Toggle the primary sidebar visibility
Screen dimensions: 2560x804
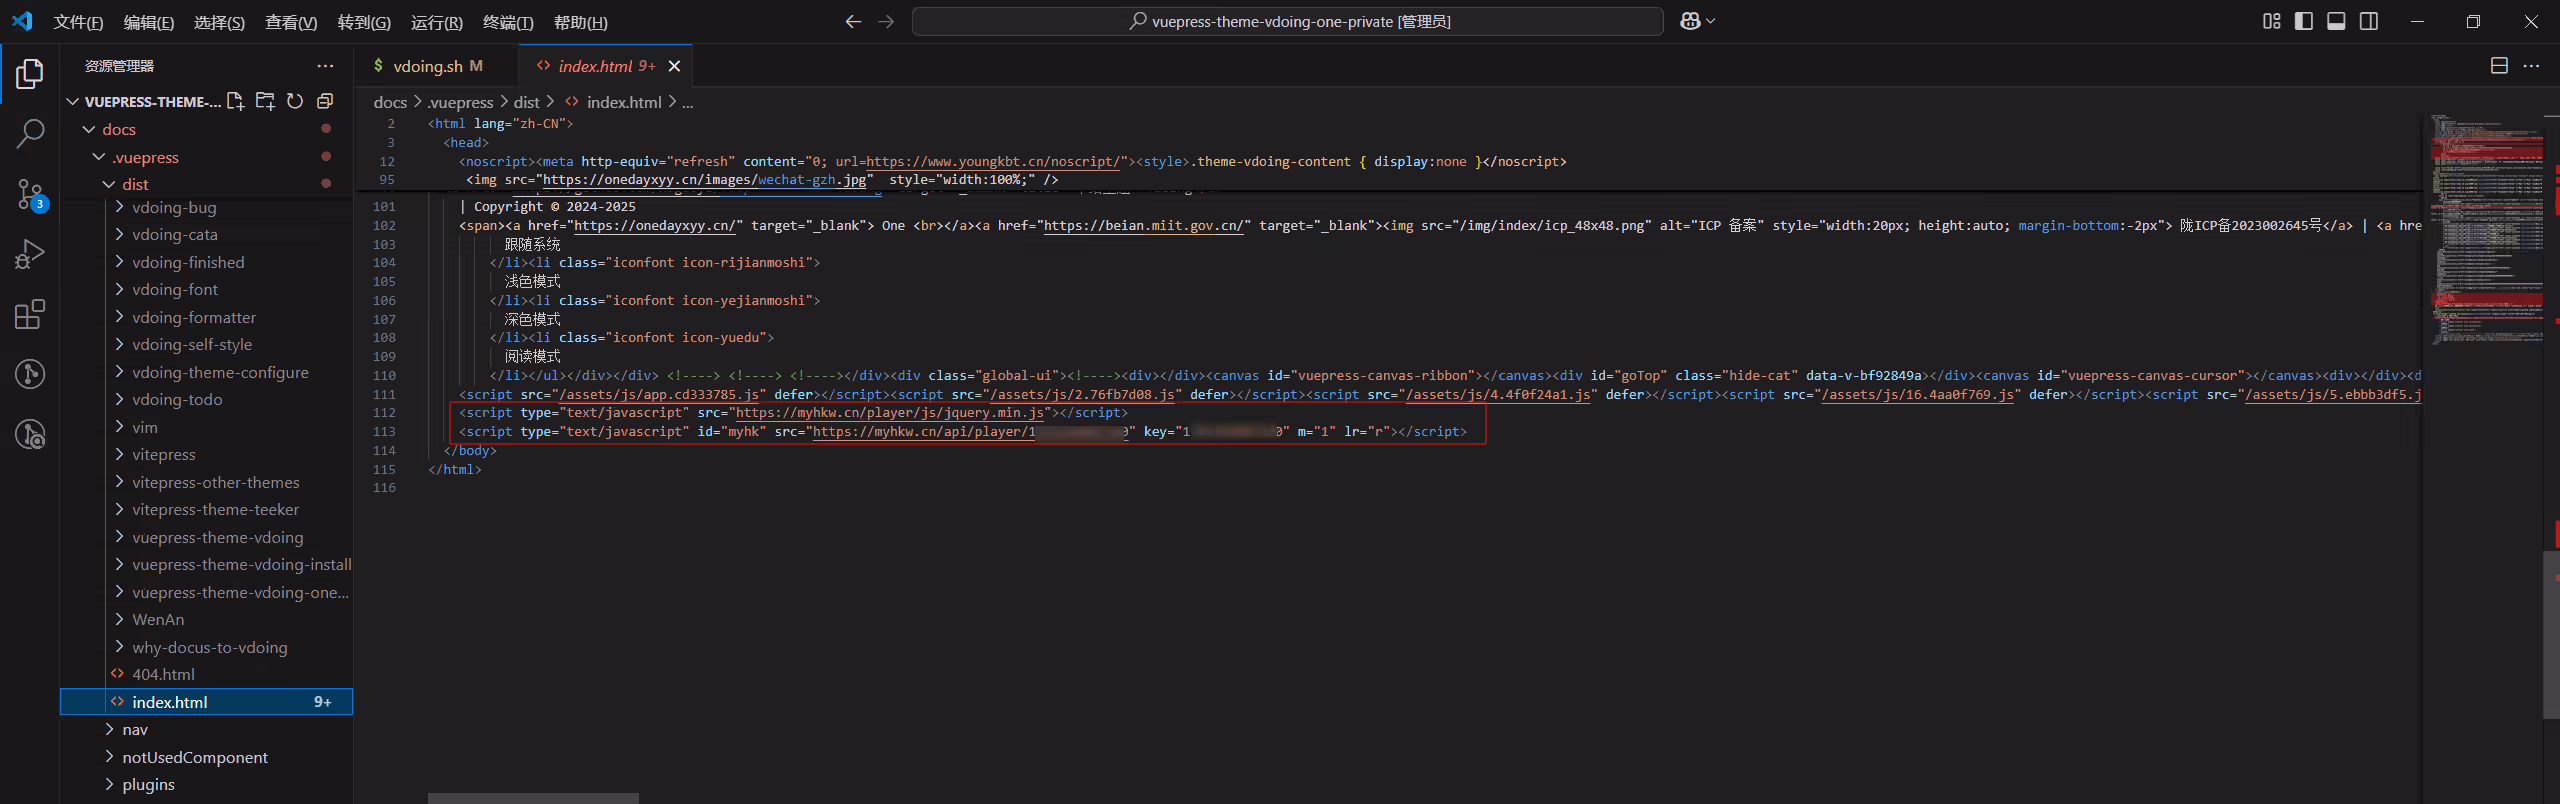2304,21
